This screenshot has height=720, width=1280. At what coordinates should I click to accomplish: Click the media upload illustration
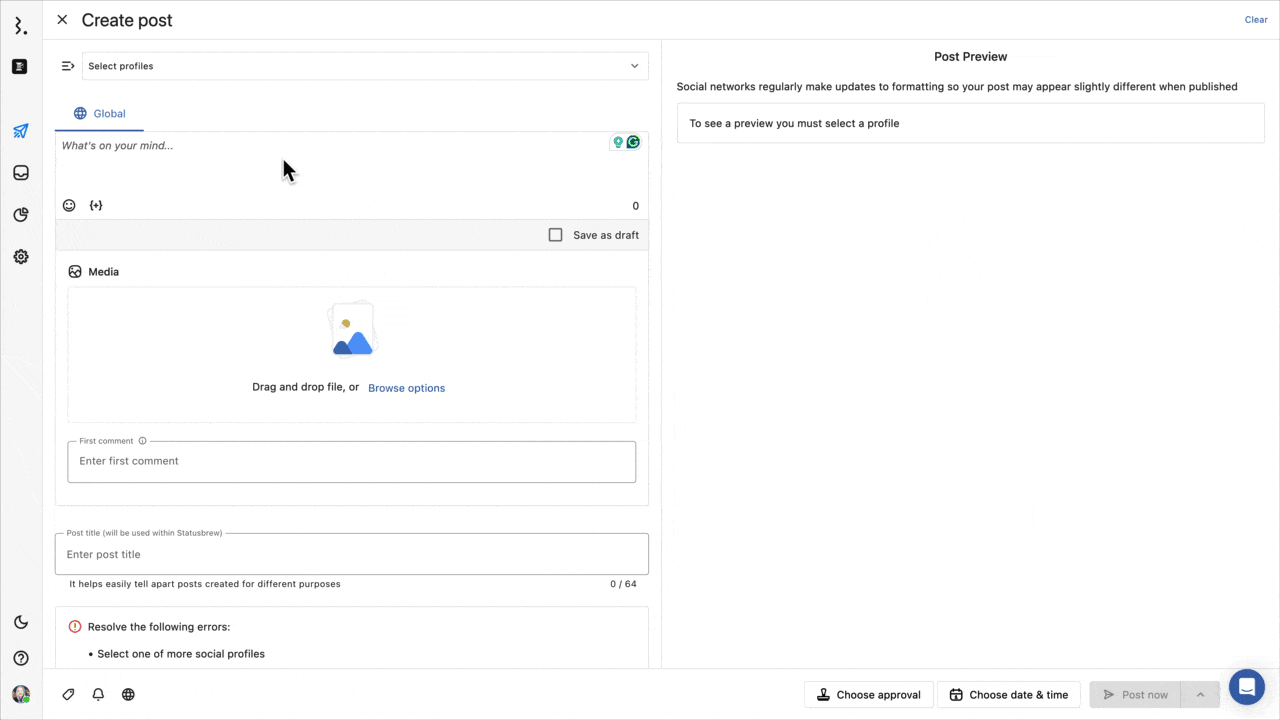[351, 329]
